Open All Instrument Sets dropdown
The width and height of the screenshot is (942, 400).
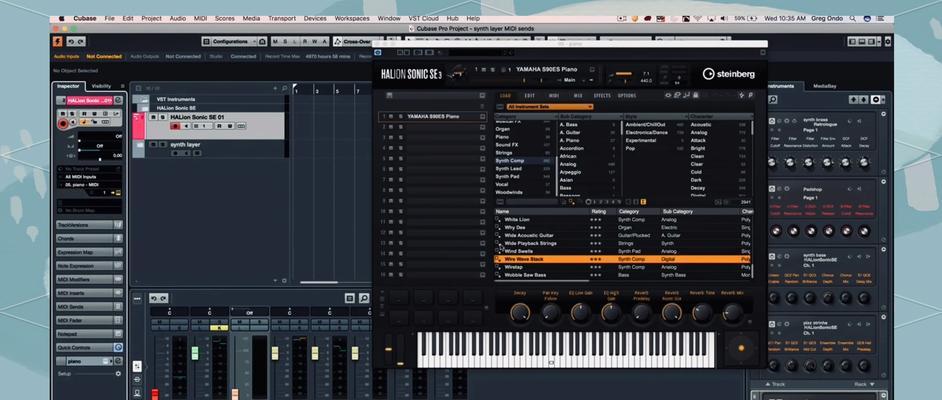(x=550, y=107)
